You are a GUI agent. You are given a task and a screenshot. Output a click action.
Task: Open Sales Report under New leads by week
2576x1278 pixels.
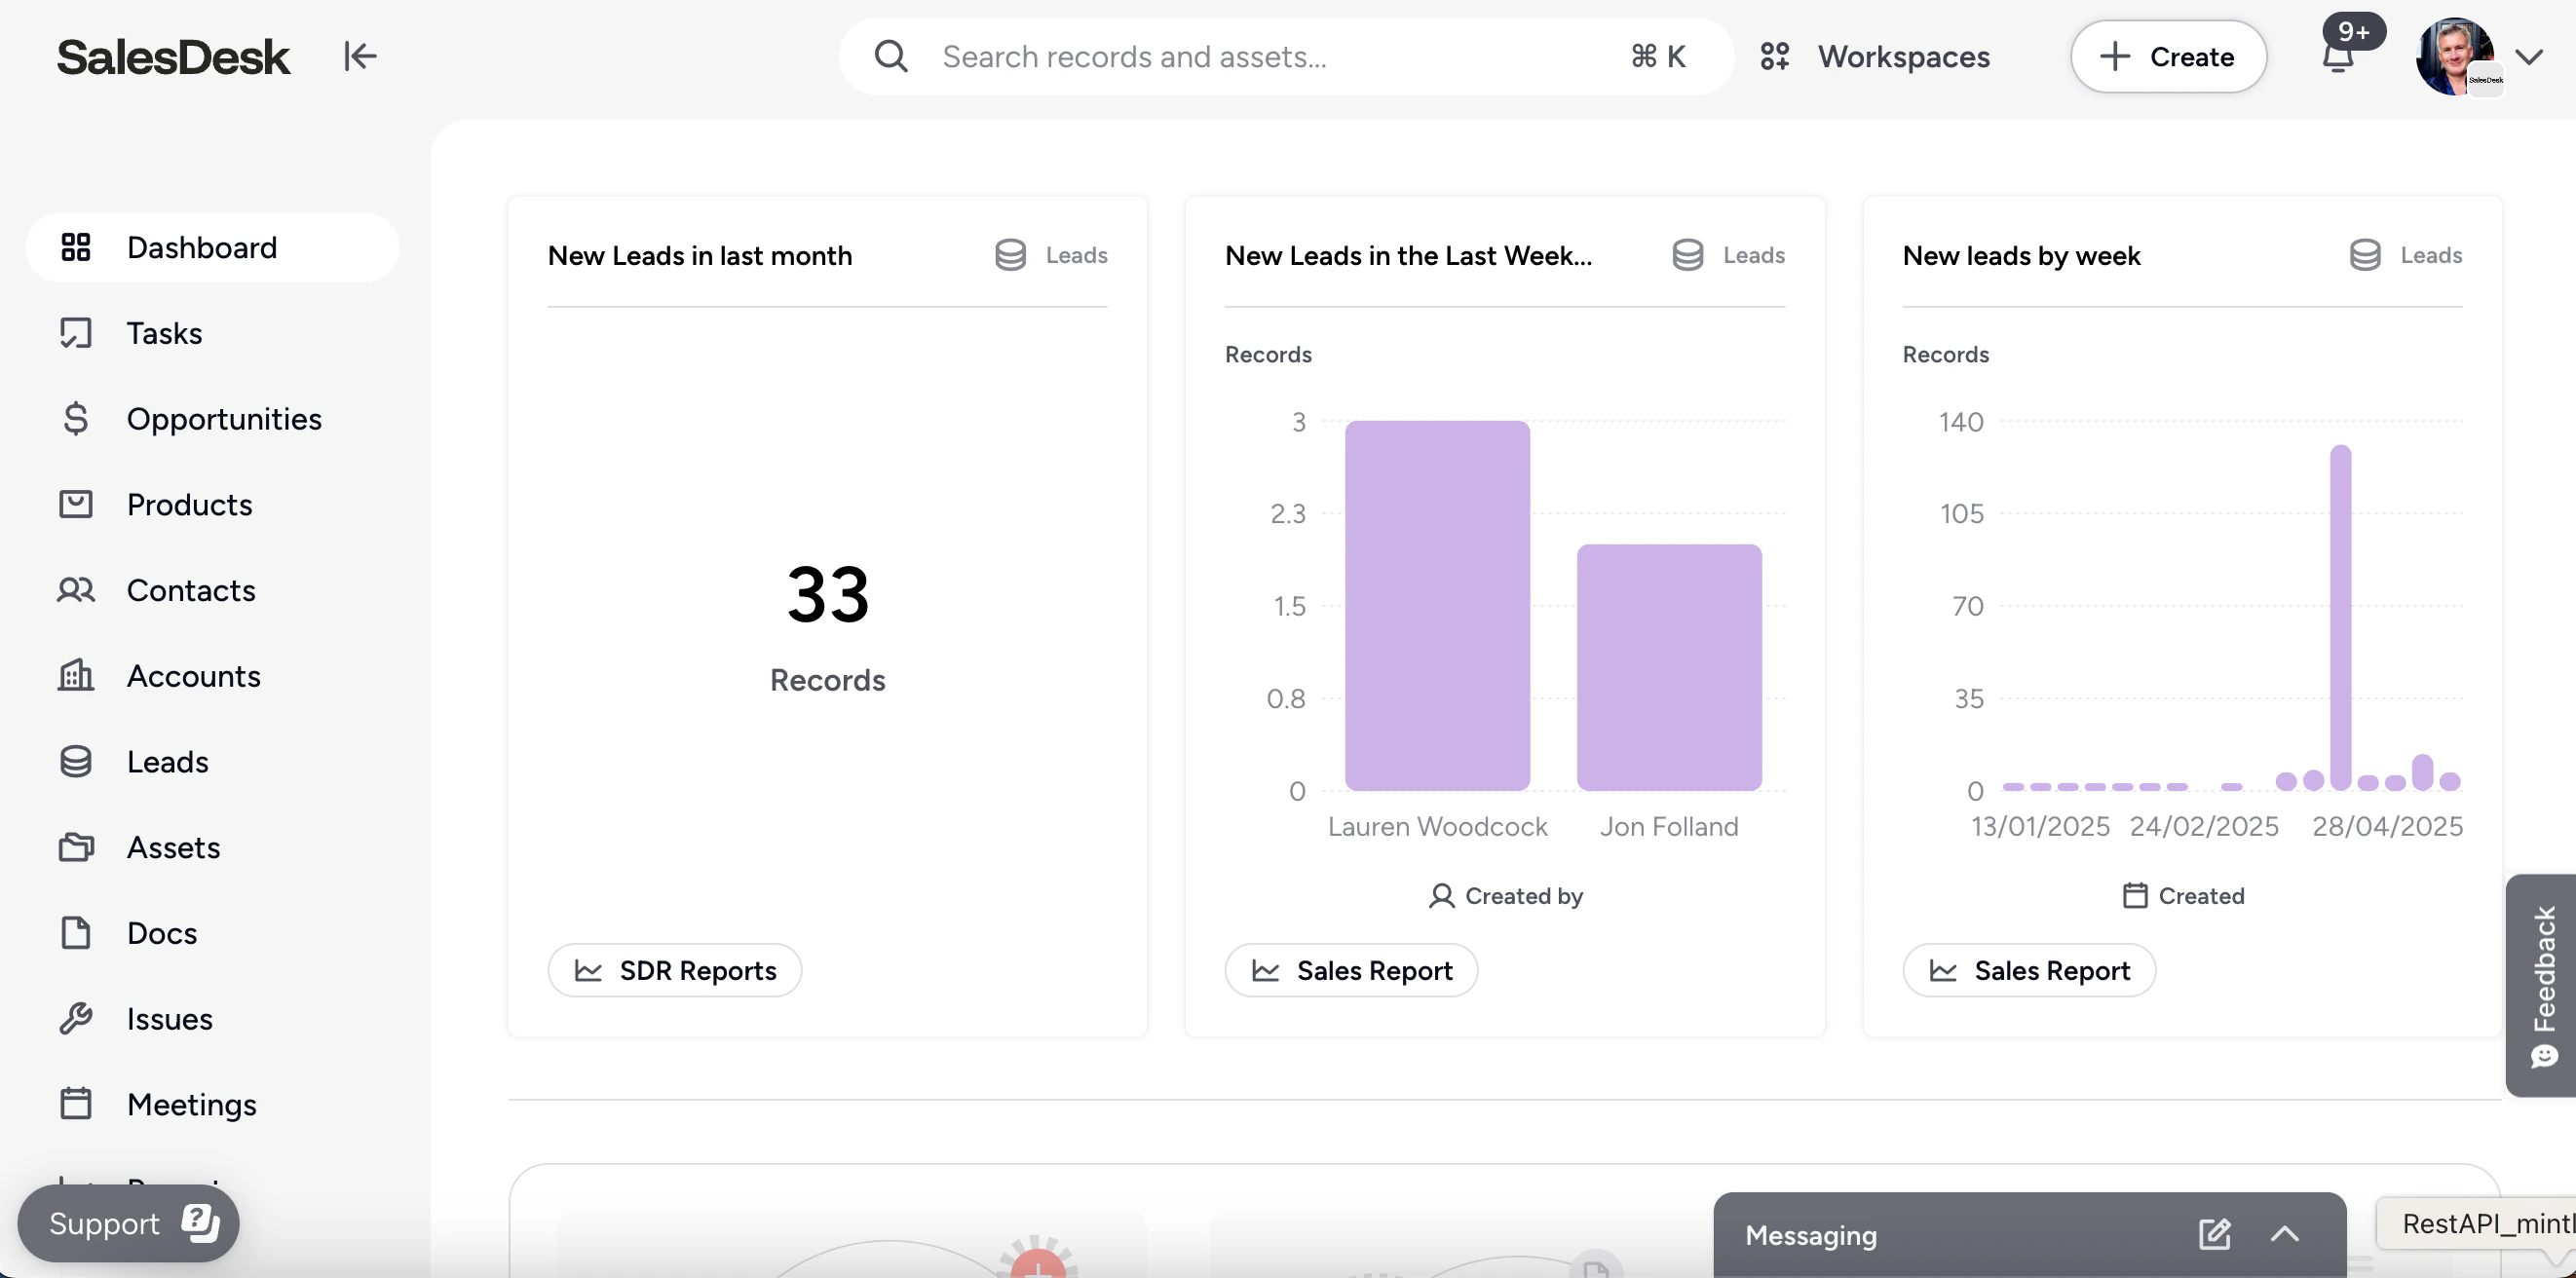tap(2029, 970)
